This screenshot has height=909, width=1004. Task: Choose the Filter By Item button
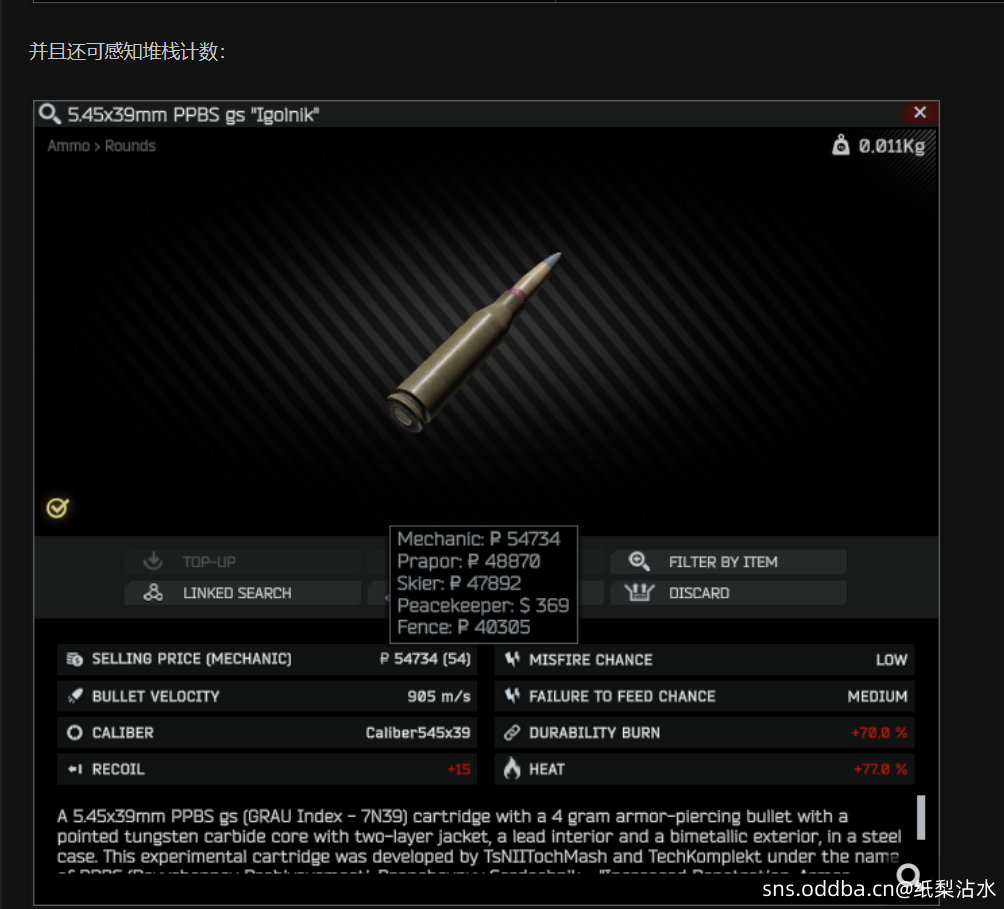coord(729,561)
